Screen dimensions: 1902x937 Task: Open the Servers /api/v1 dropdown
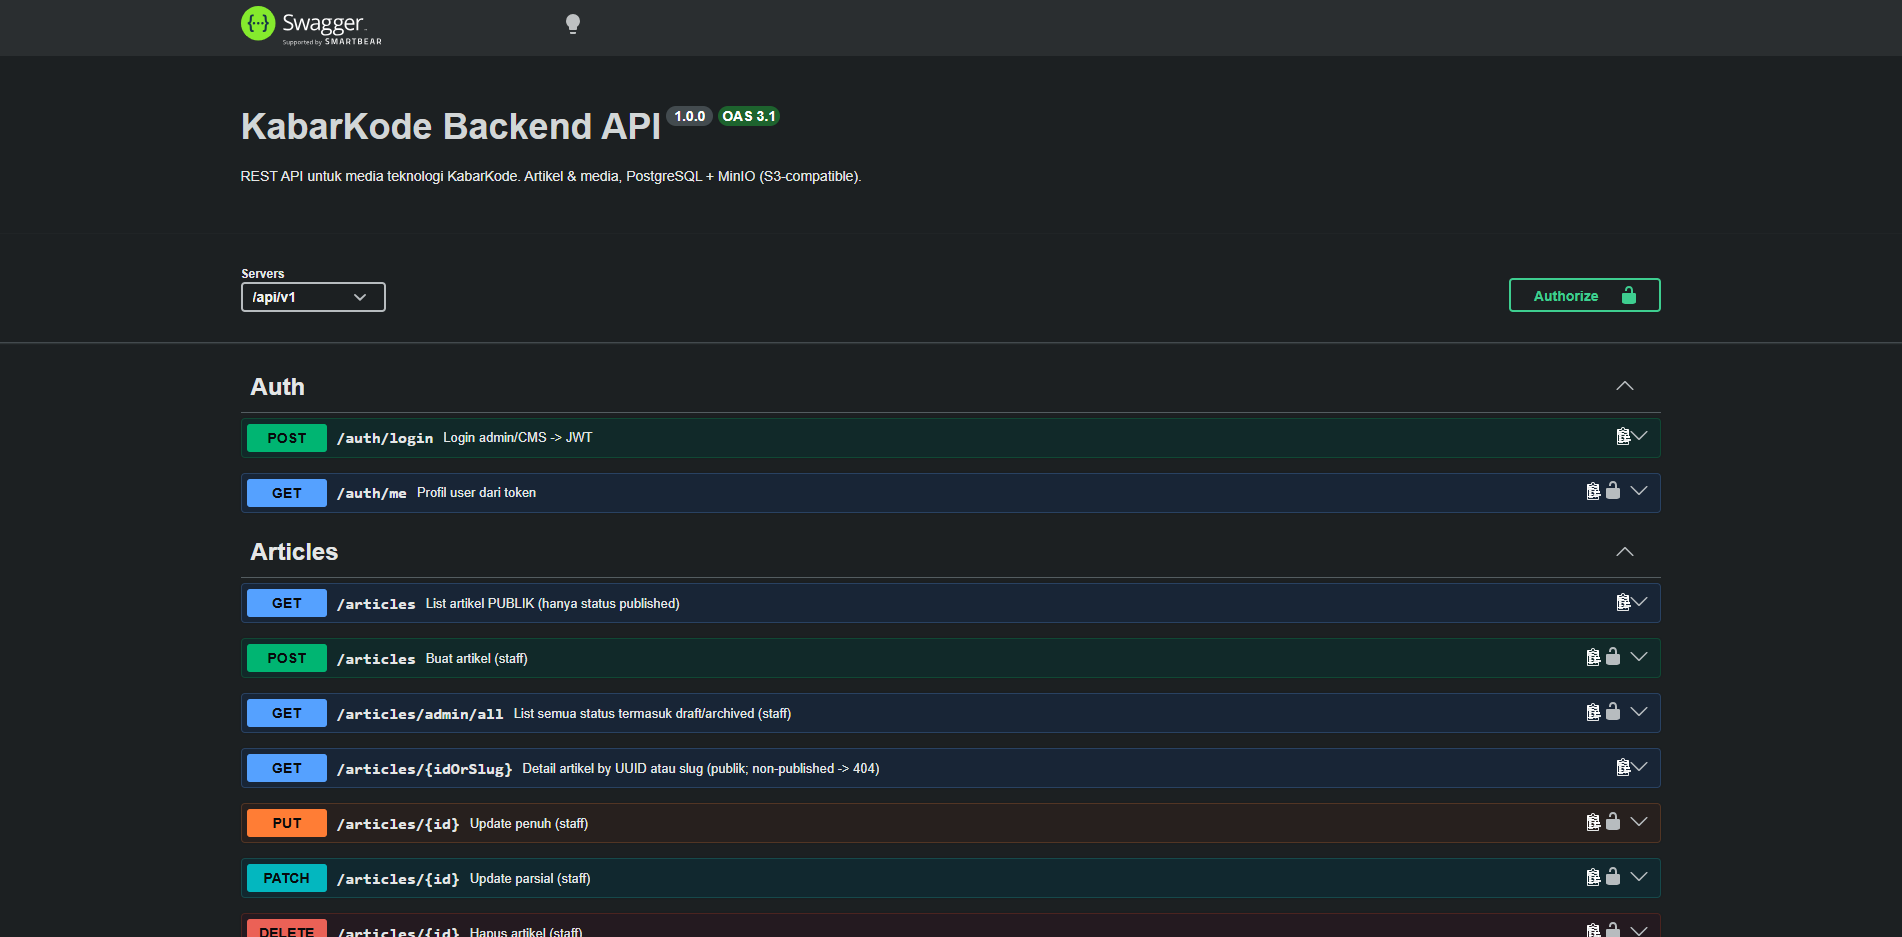click(313, 297)
